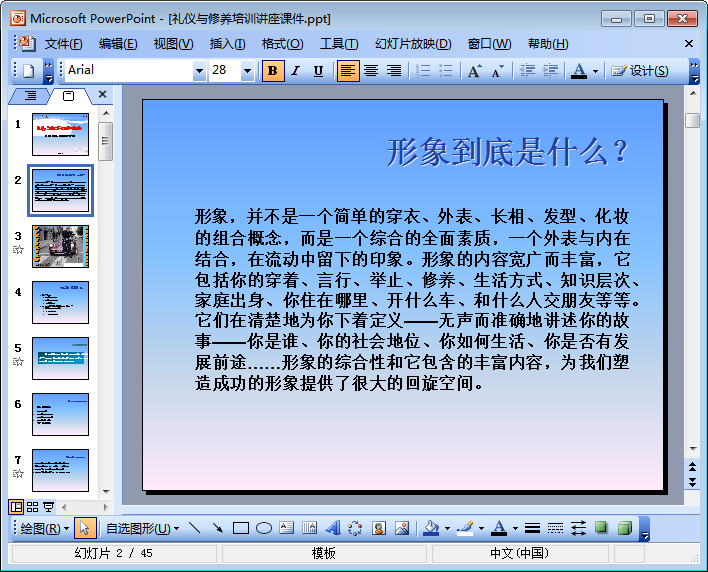Toggle Underline formatting

tap(318, 71)
